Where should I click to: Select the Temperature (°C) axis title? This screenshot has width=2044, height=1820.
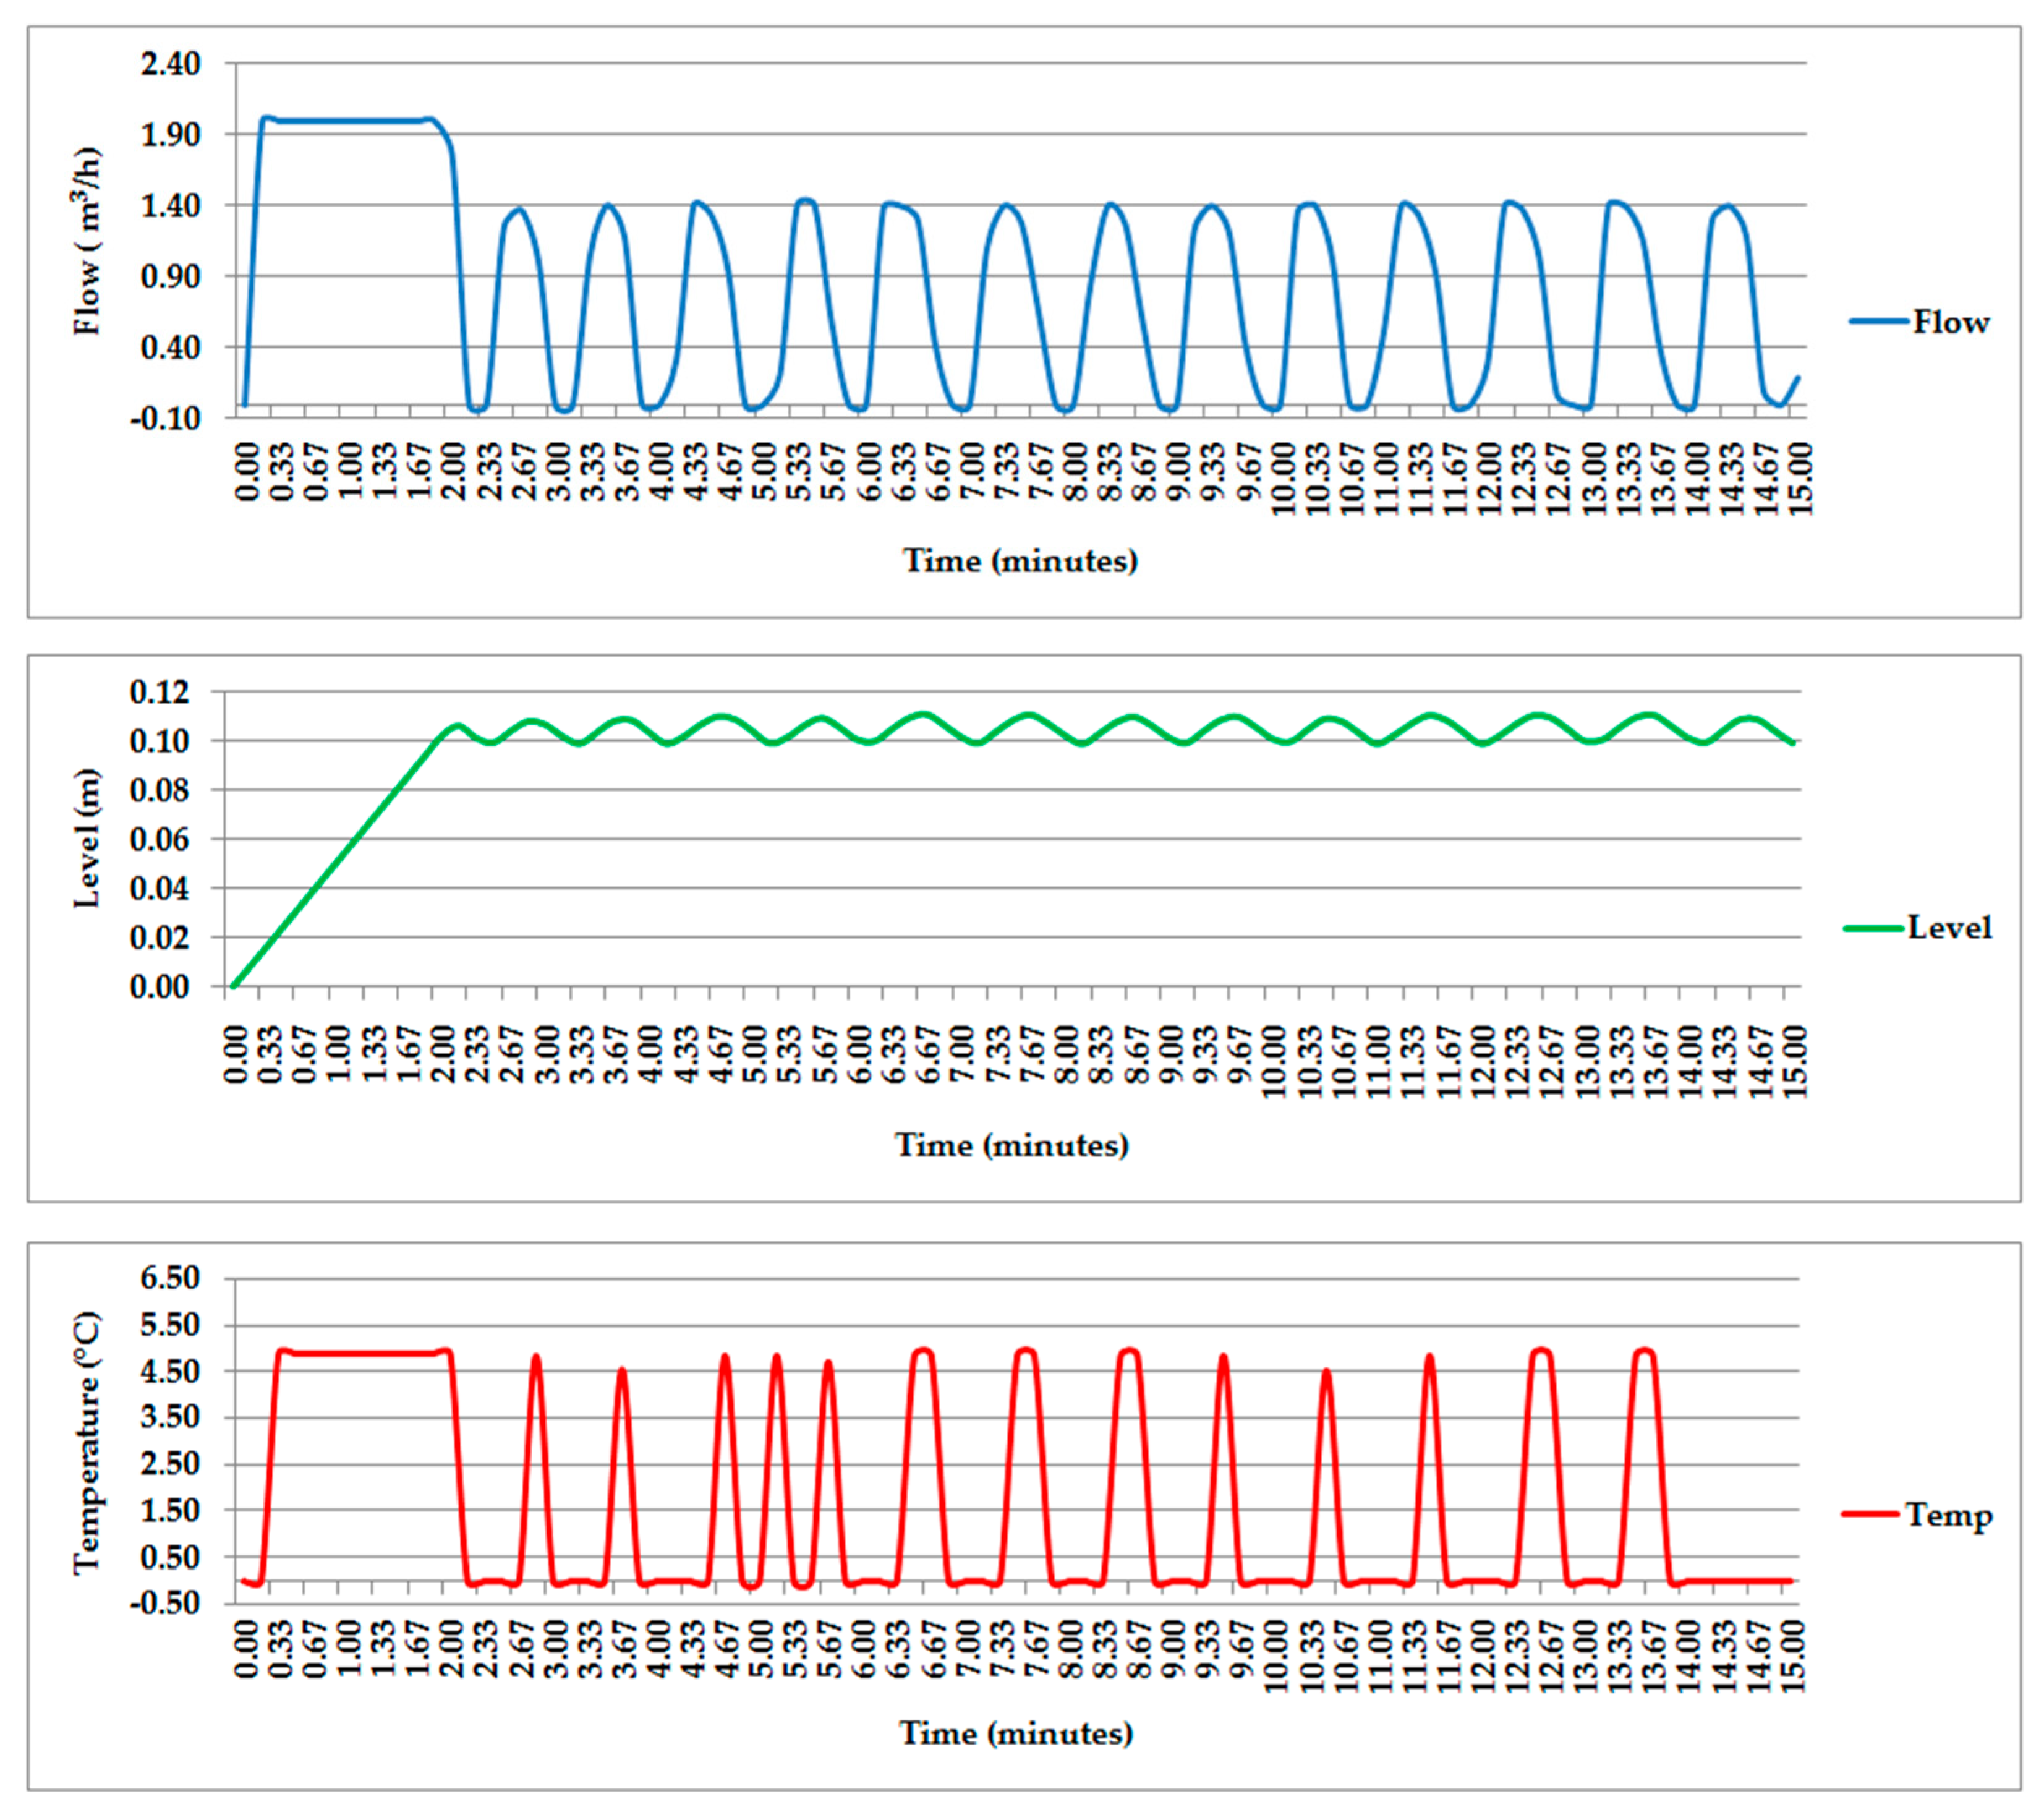pyautogui.click(x=88, y=1444)
